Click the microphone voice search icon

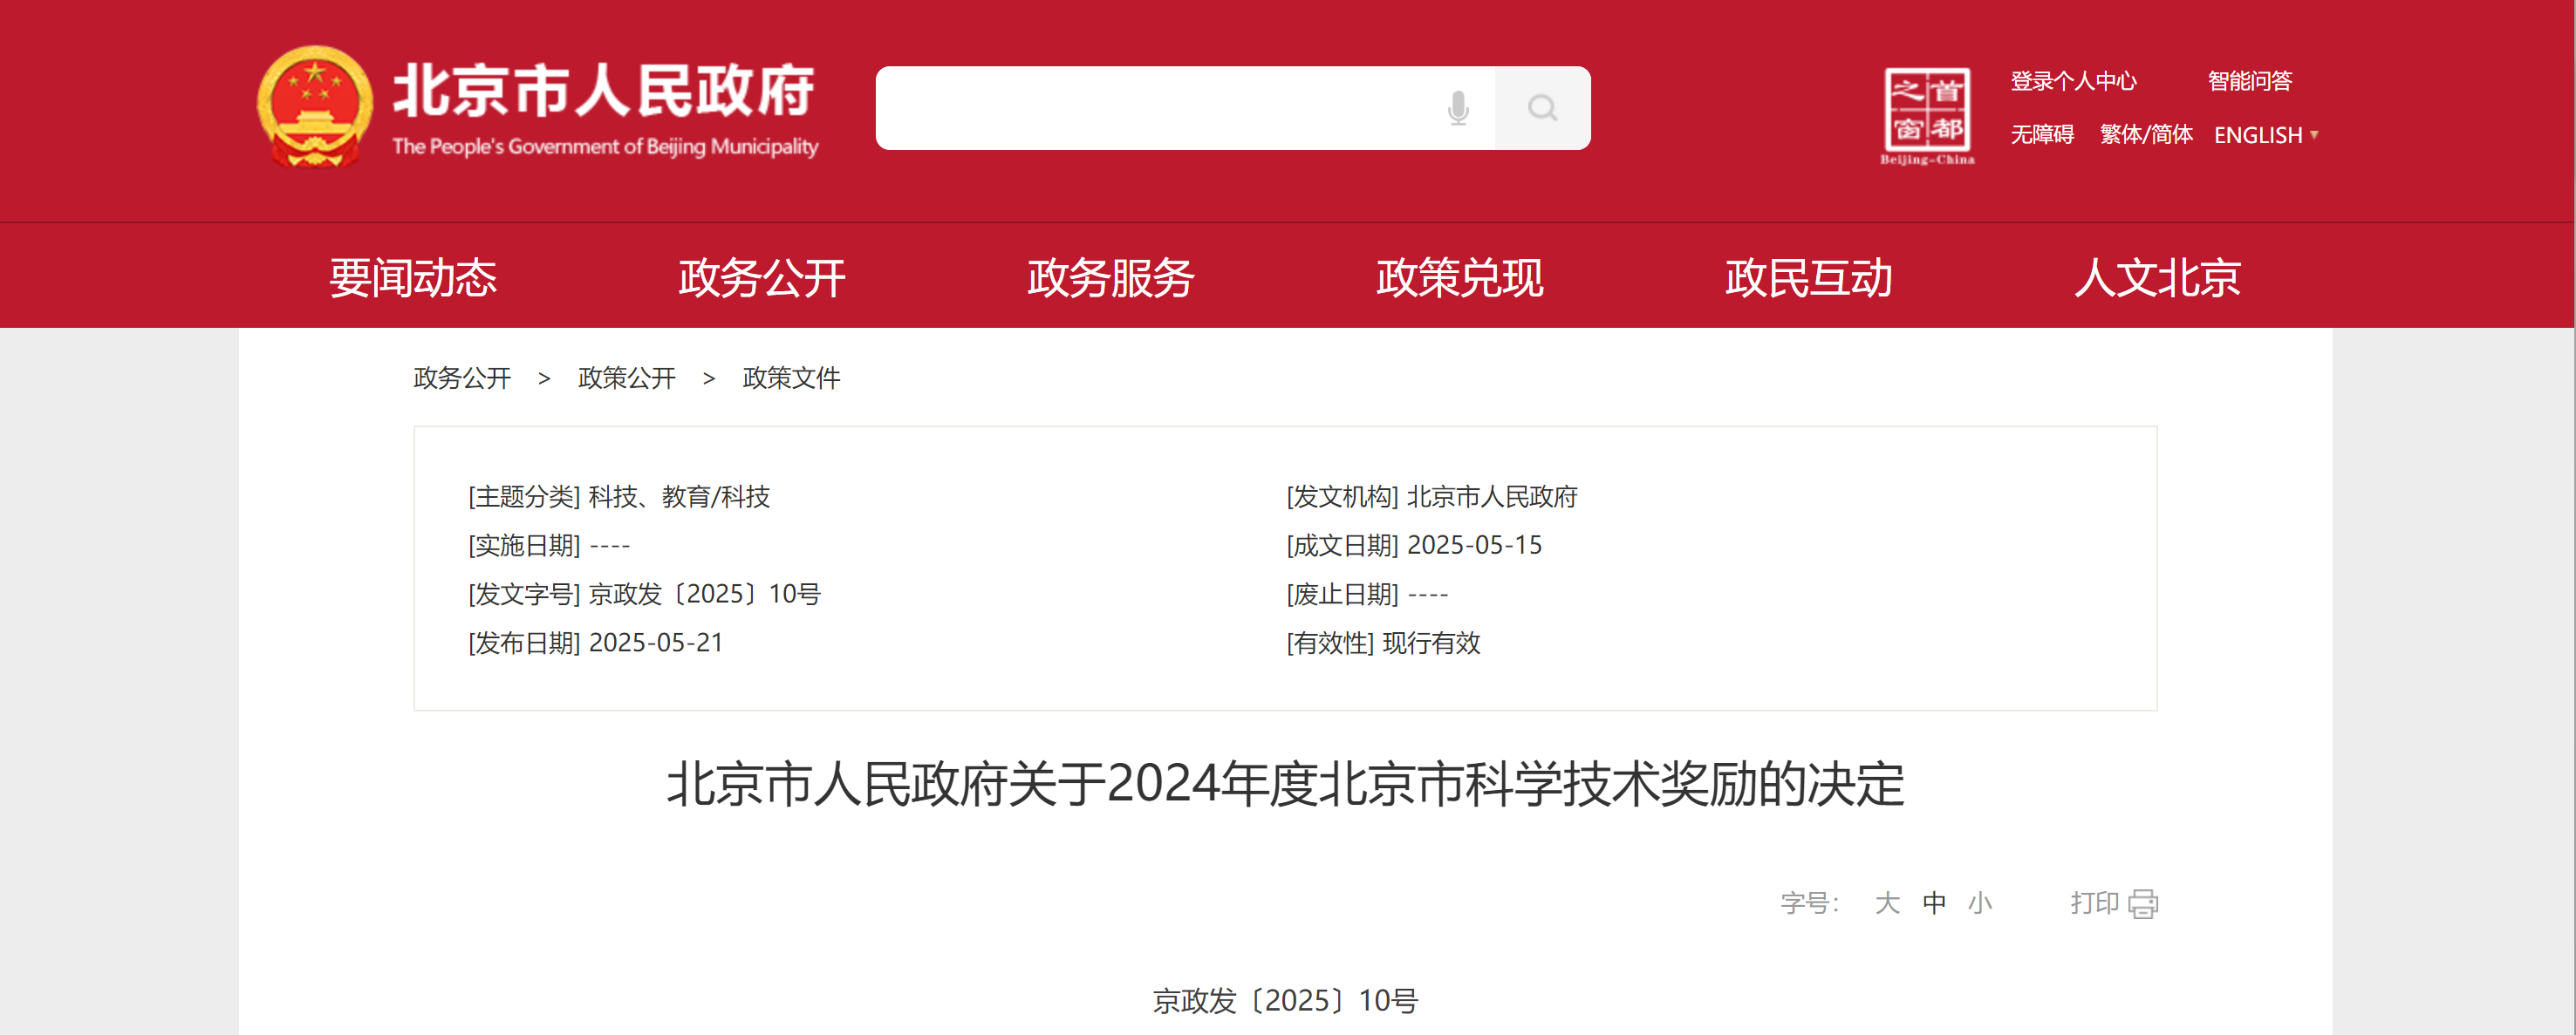coord(1458,108)
